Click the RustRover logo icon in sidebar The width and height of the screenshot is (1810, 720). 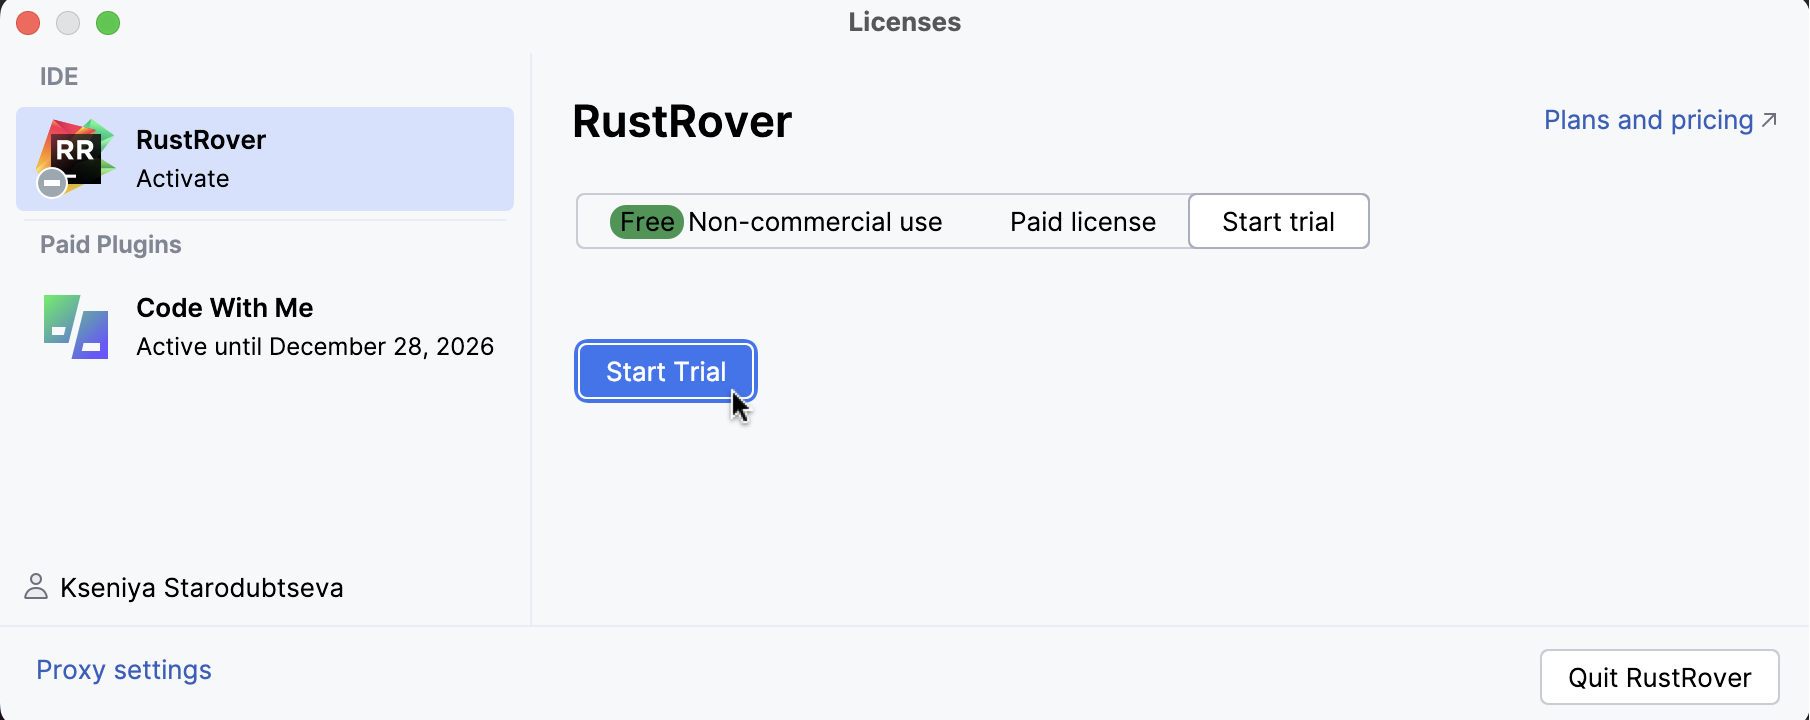click(x=76, y=158)
